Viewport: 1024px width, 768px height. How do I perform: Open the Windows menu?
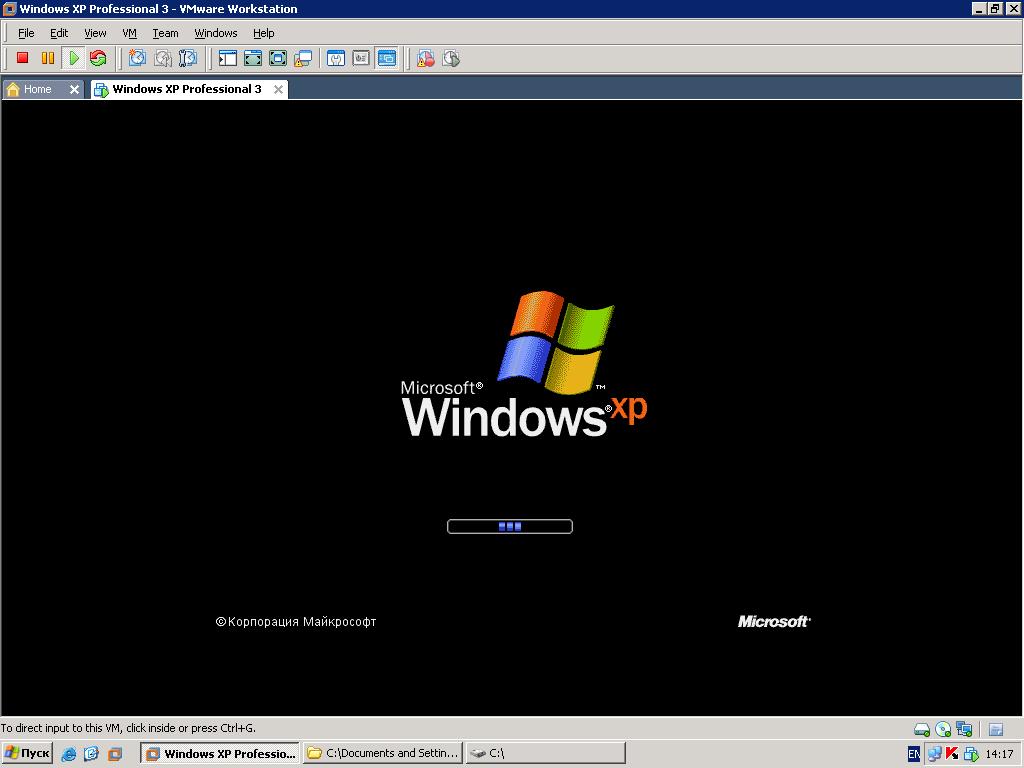click(x=216, y=33)
